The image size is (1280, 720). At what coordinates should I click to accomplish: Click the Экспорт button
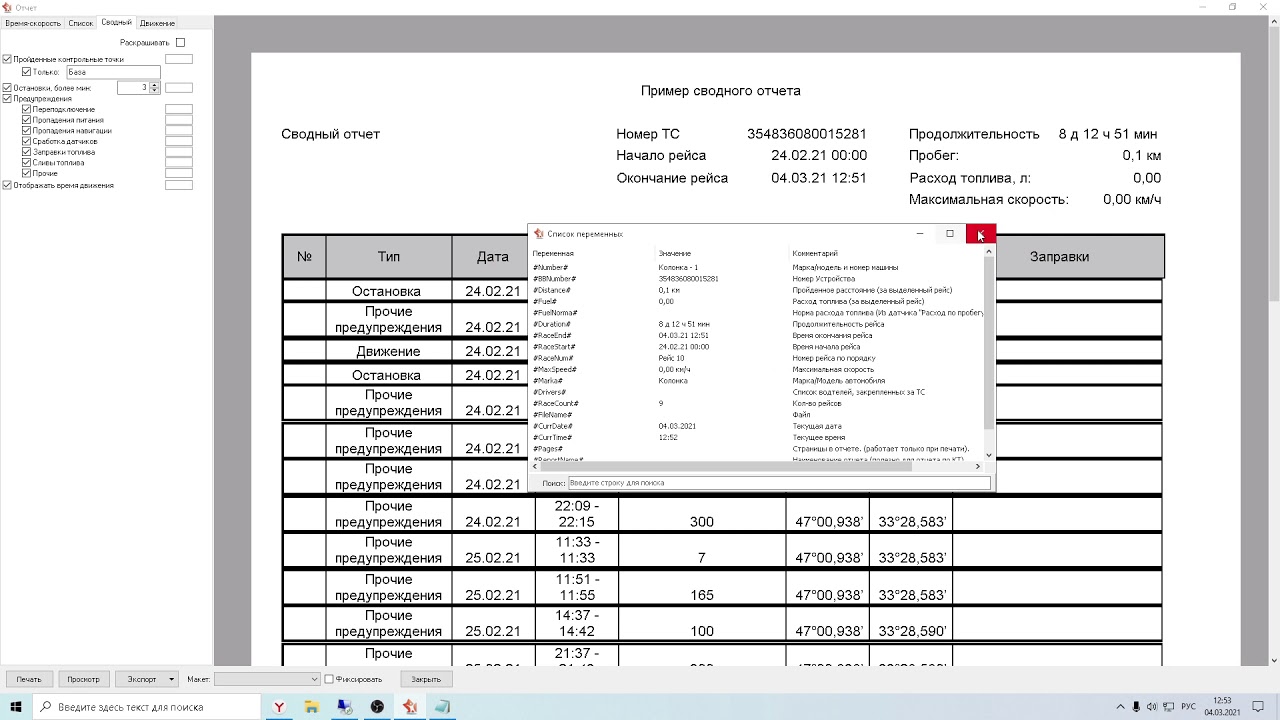point(141,680)
